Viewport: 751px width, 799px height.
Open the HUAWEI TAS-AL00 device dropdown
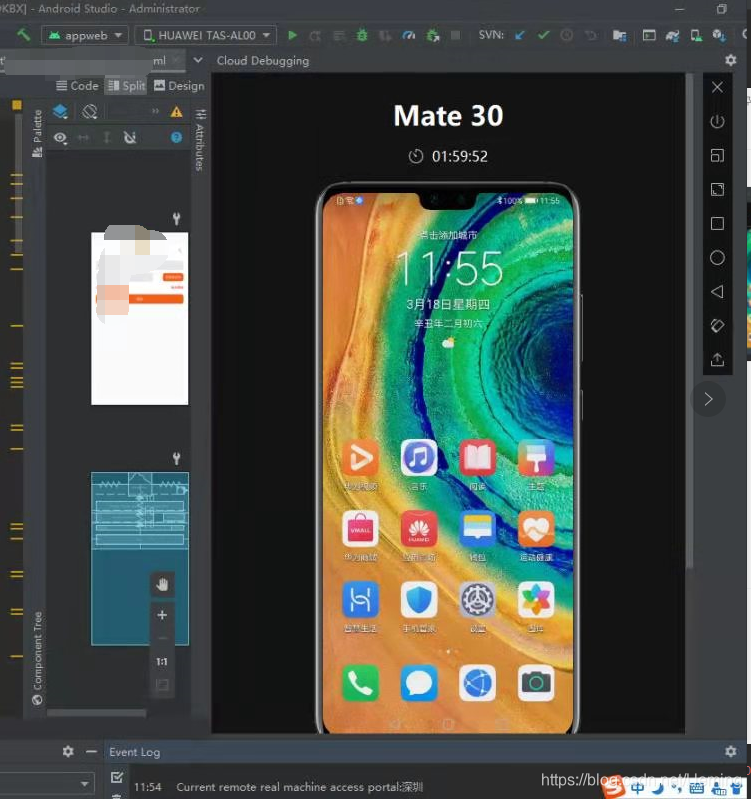(206, 35)
